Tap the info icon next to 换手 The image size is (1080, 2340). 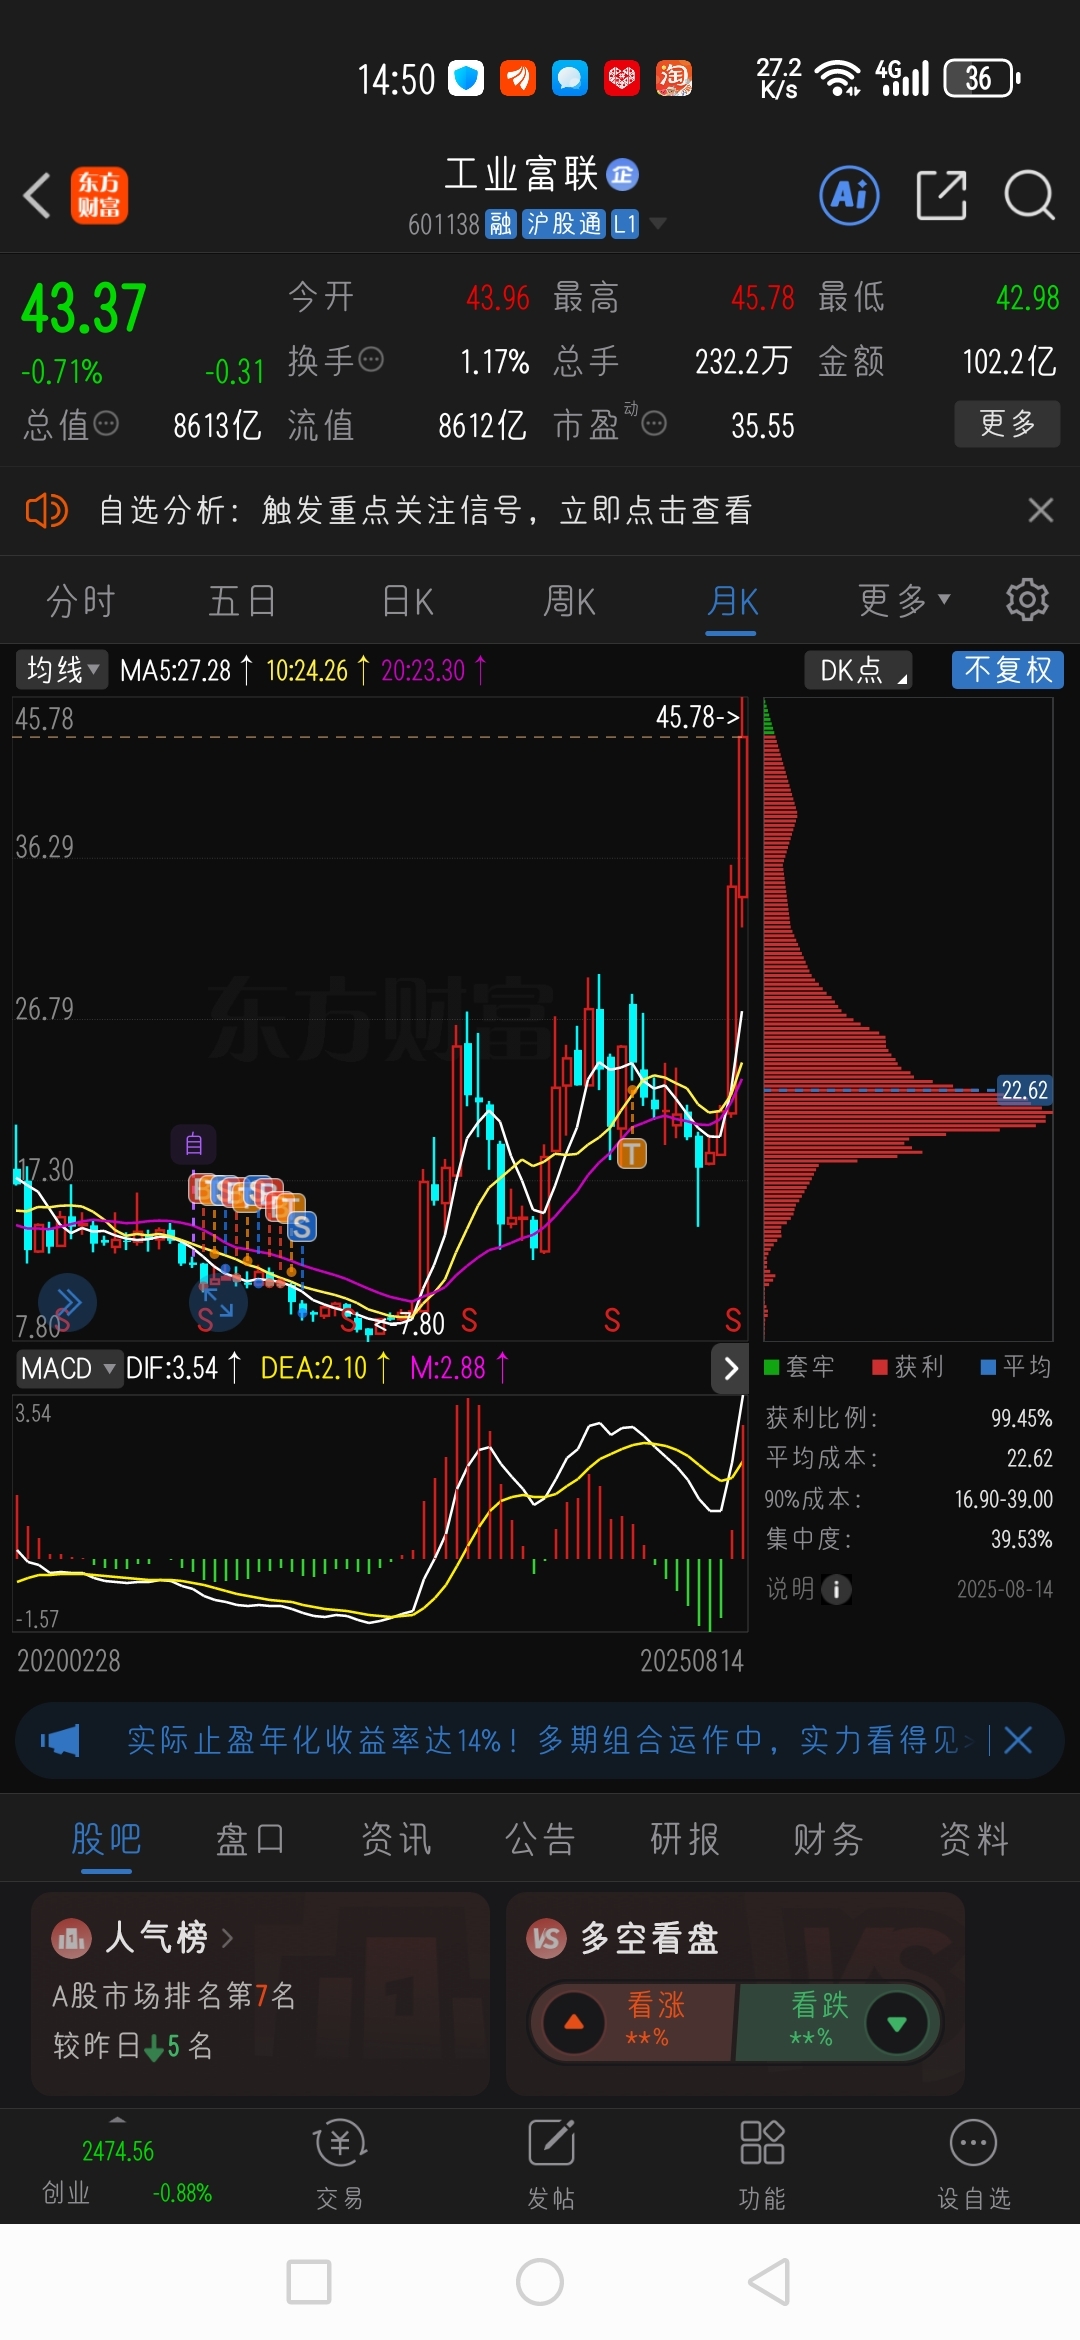[x=371, y=360]
